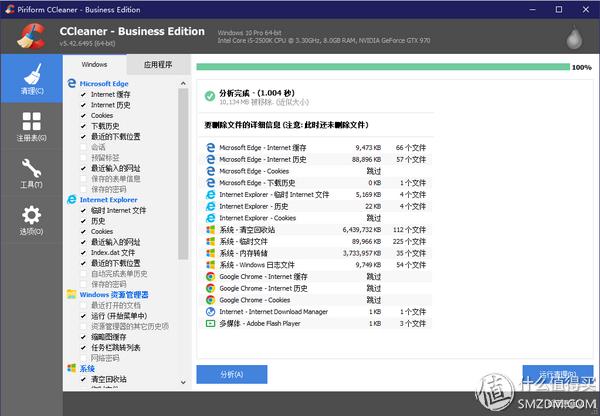The image size is (600, 416).
Task: Open the Tools (工具) wrench icon
Action: coord(31,168)
